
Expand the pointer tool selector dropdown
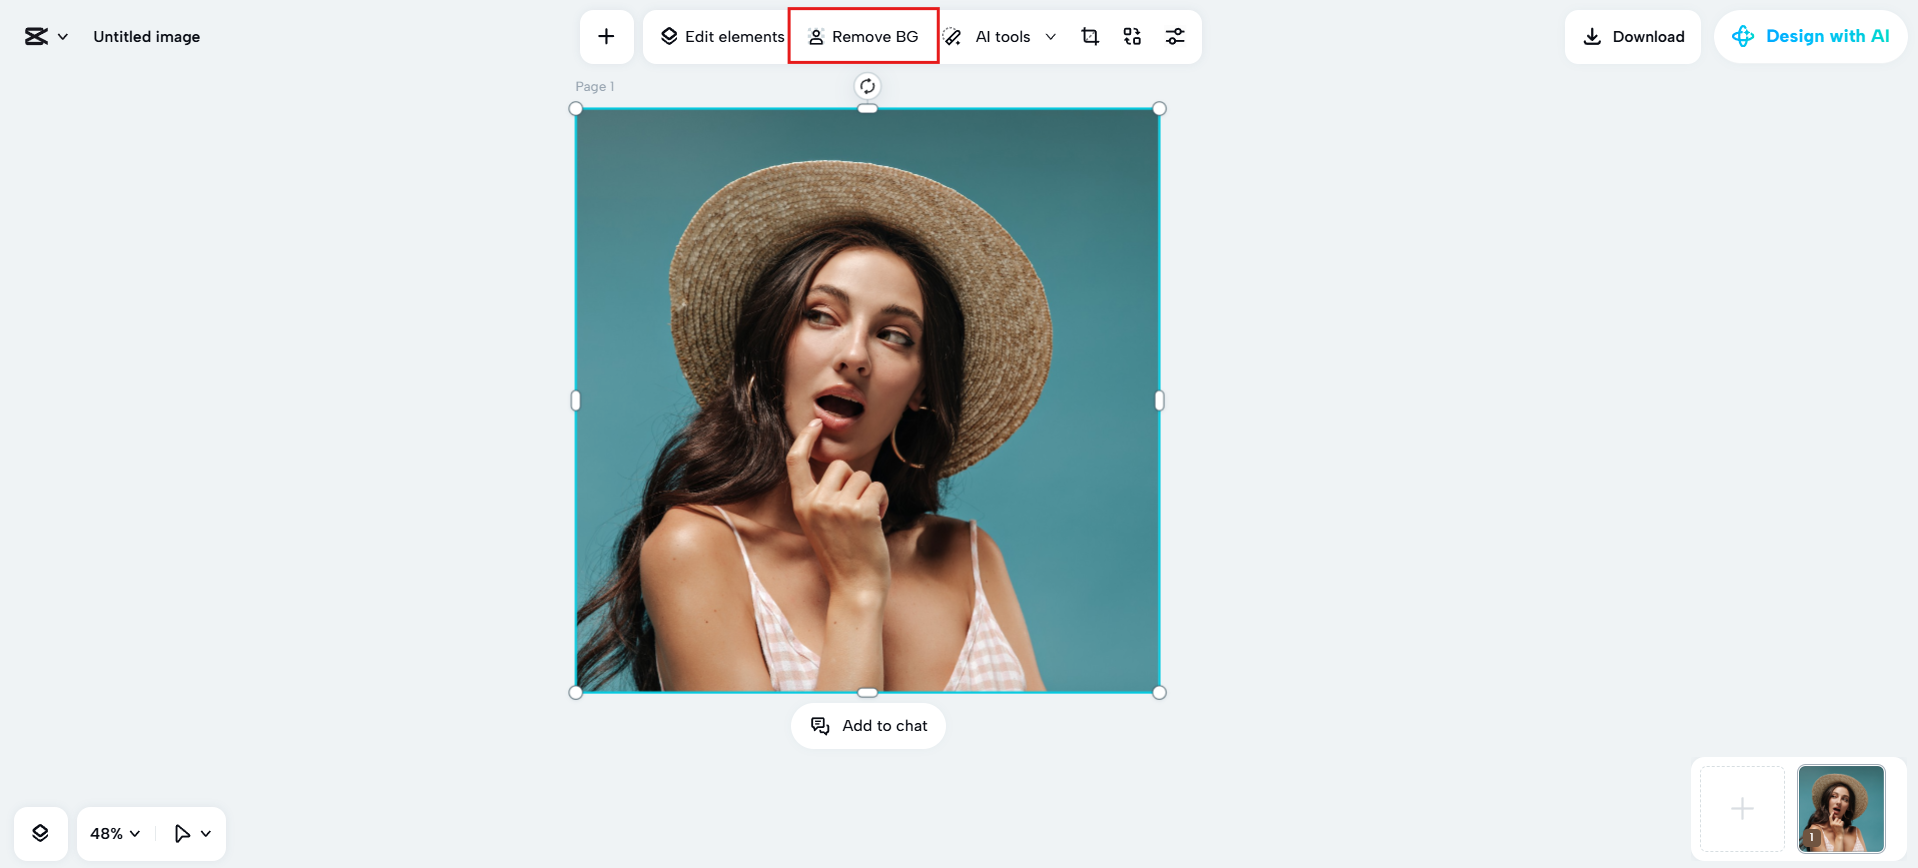(x=206, y=833)
